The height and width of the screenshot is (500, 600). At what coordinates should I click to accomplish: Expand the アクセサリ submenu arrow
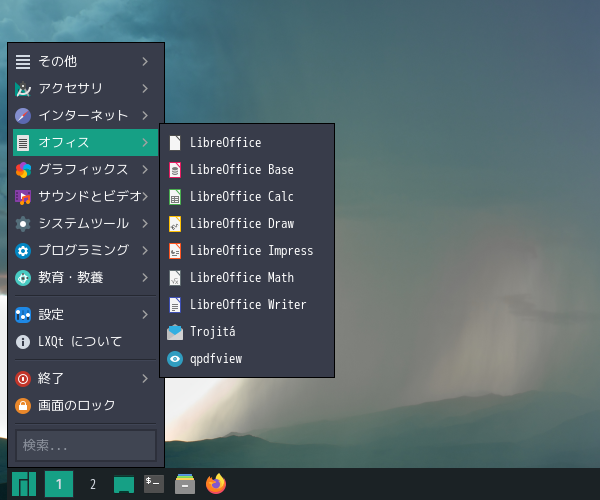(x=145, y=89)
